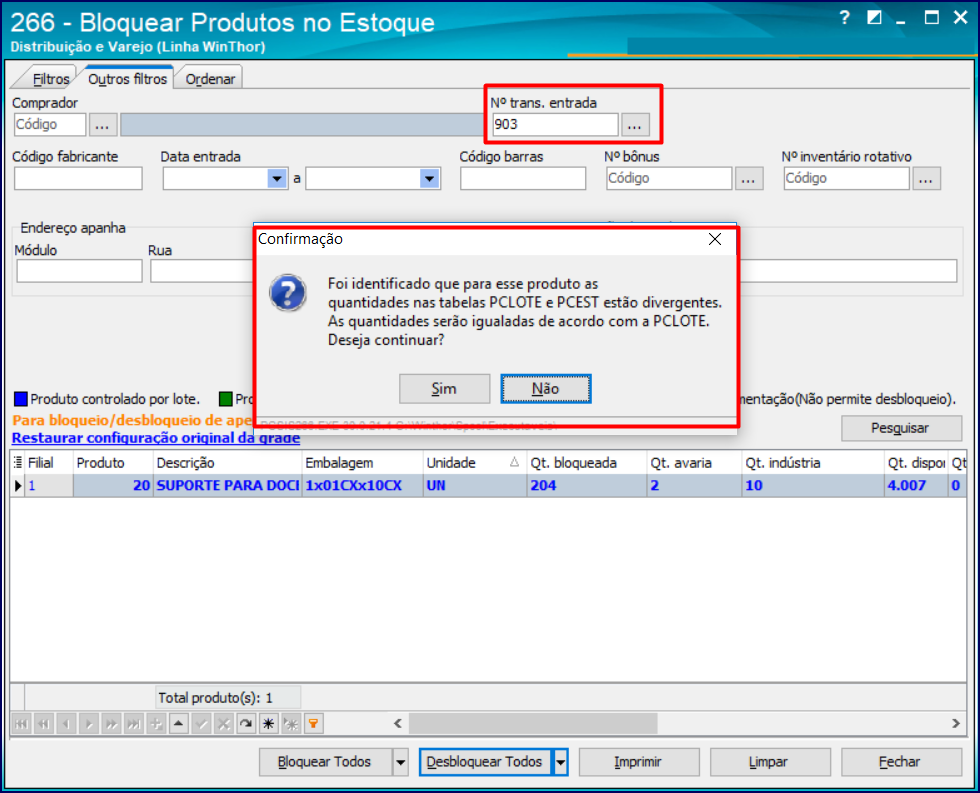Click the blue lot-controlled product legend swatch
This screenshot has height=793, width=980.
point(21,399)
